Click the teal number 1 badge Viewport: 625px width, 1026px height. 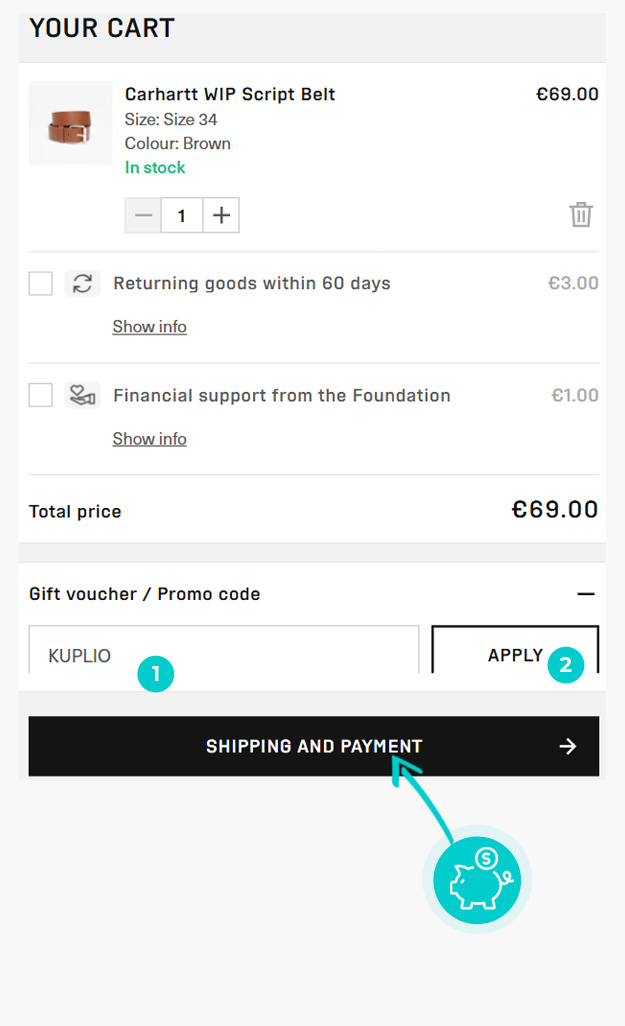tap(156, 674)
